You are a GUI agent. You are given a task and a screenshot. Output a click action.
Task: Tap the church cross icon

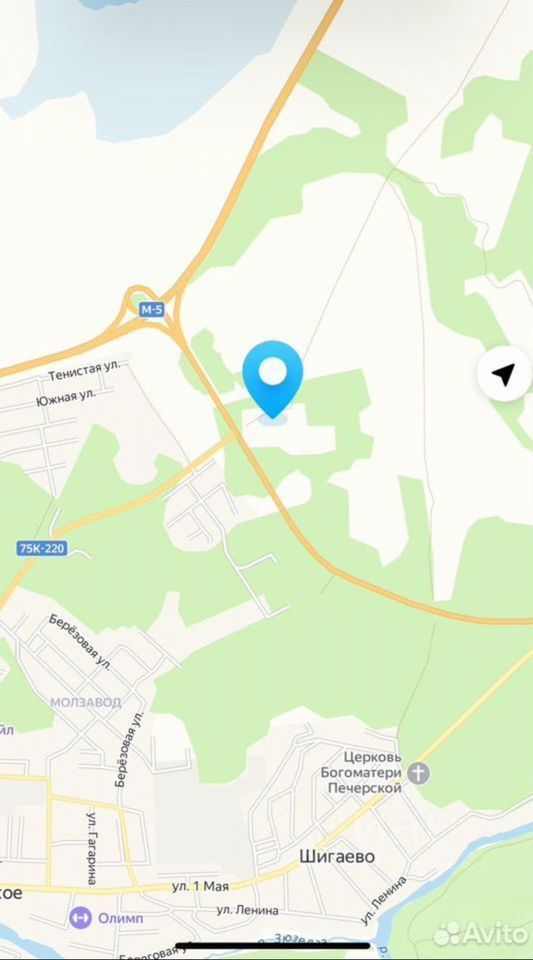point(419,773)
